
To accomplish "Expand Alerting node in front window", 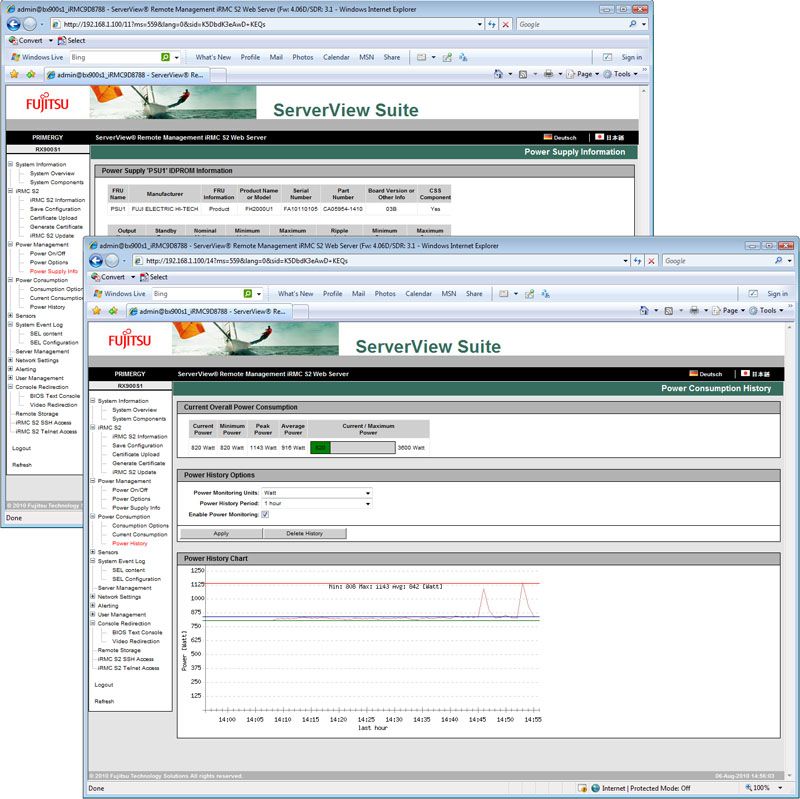I will [93, 605].
